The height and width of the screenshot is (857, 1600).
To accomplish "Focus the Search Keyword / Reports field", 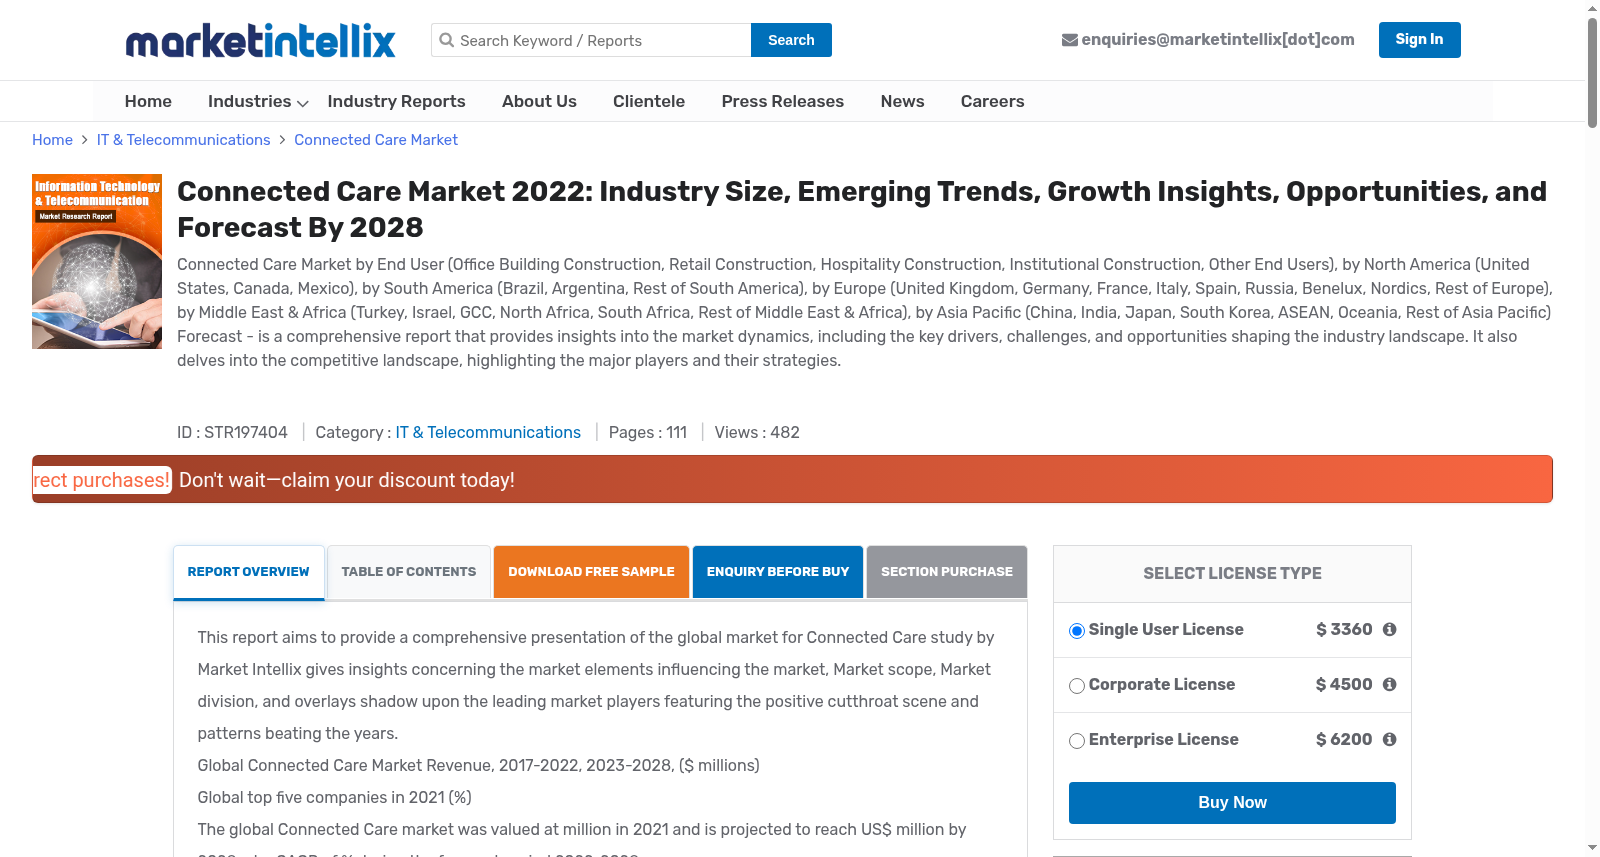I will (x=591, y=40).
